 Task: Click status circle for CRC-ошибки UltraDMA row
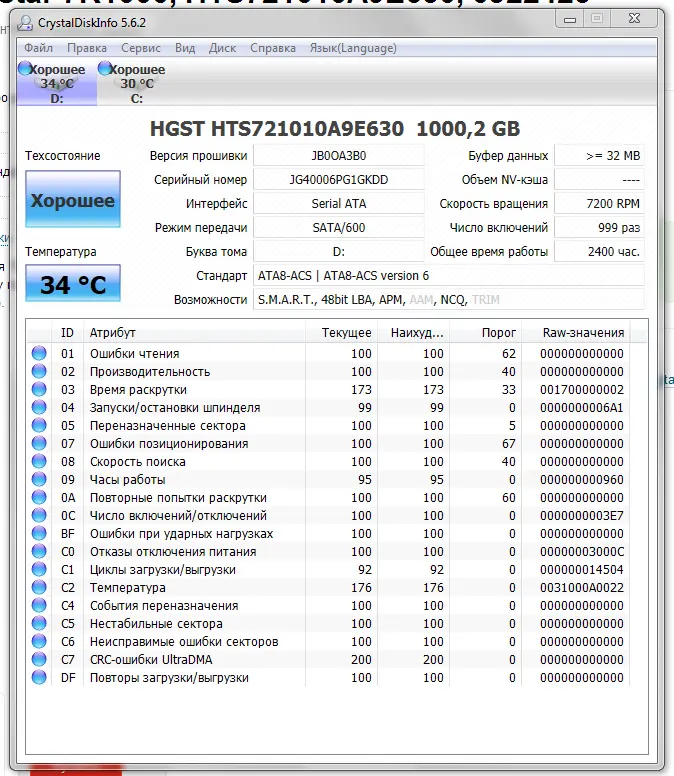coord(39,659)
